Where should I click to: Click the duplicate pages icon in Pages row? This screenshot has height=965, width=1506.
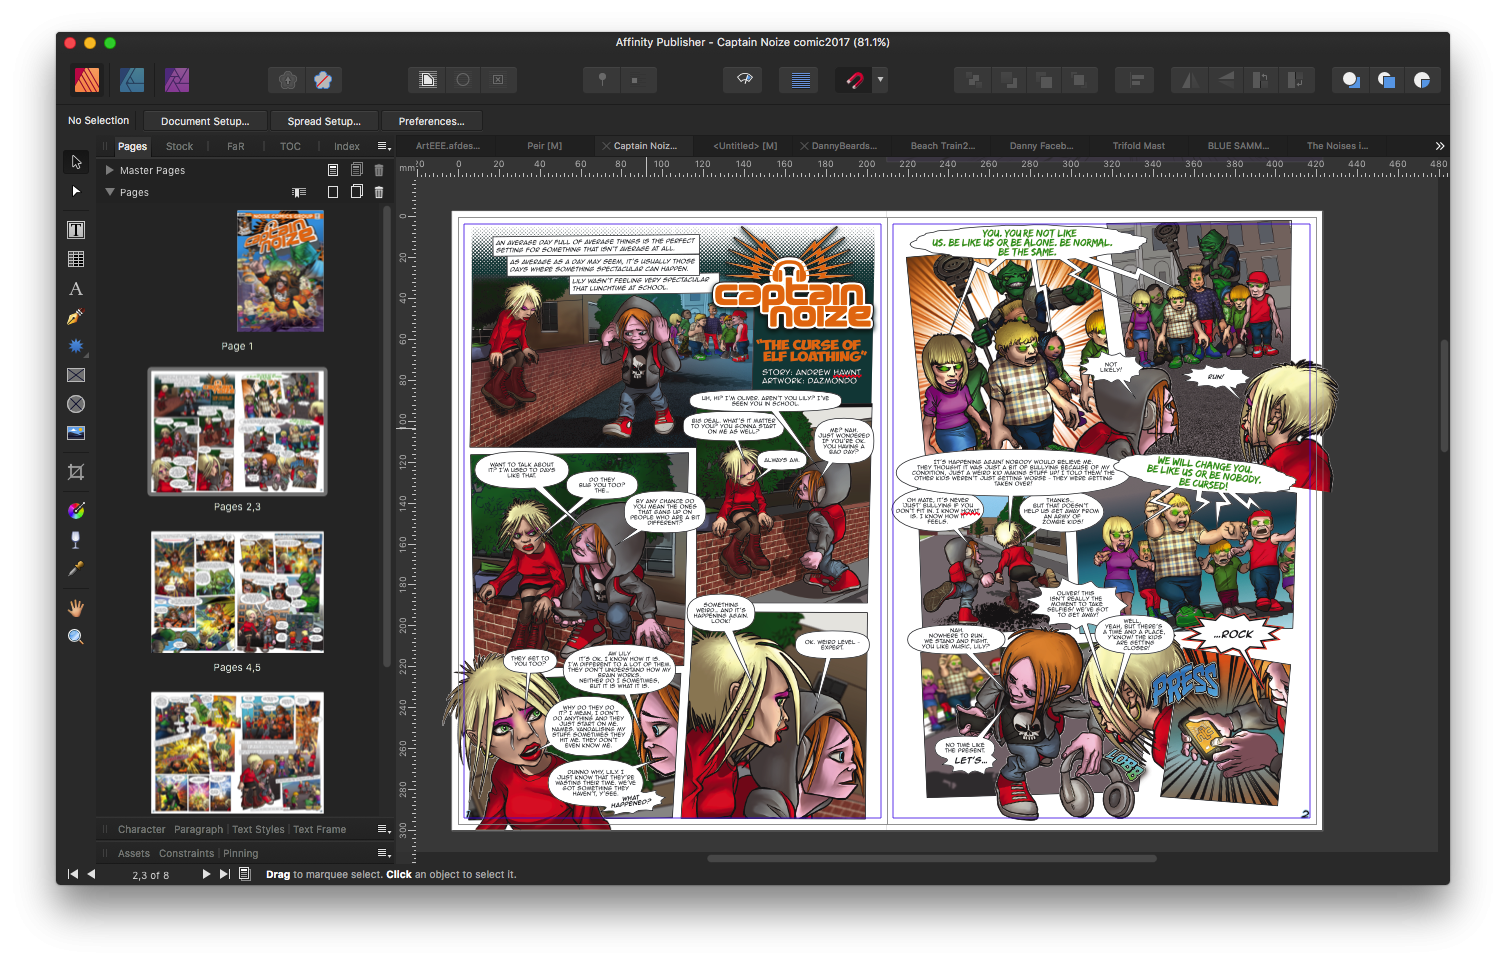point(356,192)
